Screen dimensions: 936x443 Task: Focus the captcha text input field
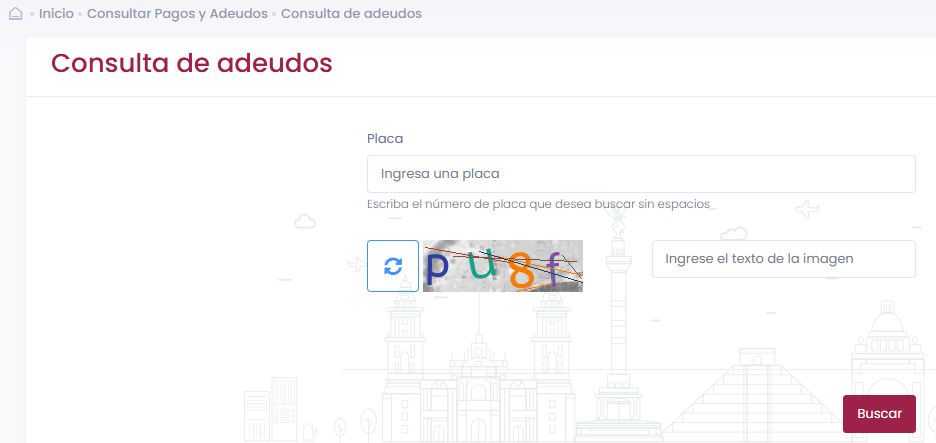783,259
